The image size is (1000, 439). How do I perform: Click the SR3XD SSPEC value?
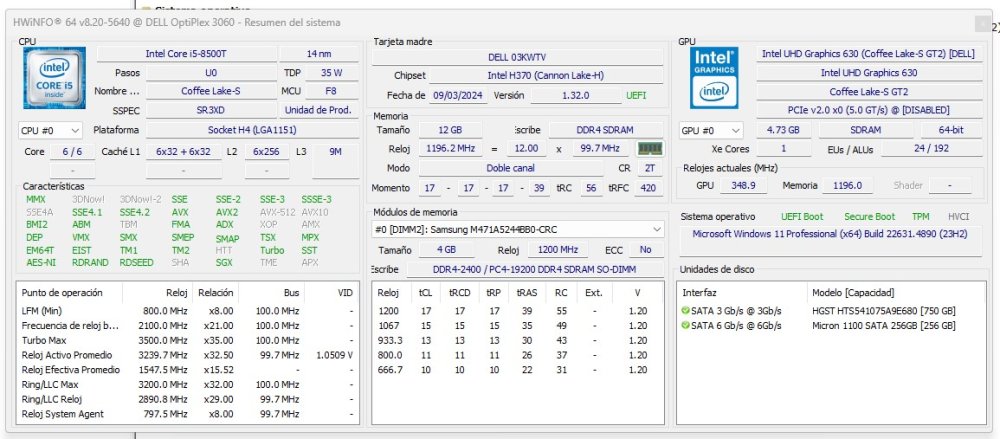tap(210, 110)
